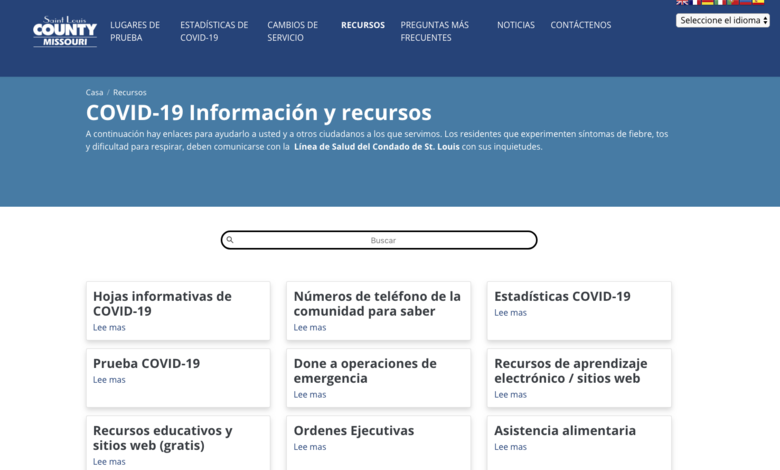Open Números de teléfono de la comunidad title

click(377, 303)
